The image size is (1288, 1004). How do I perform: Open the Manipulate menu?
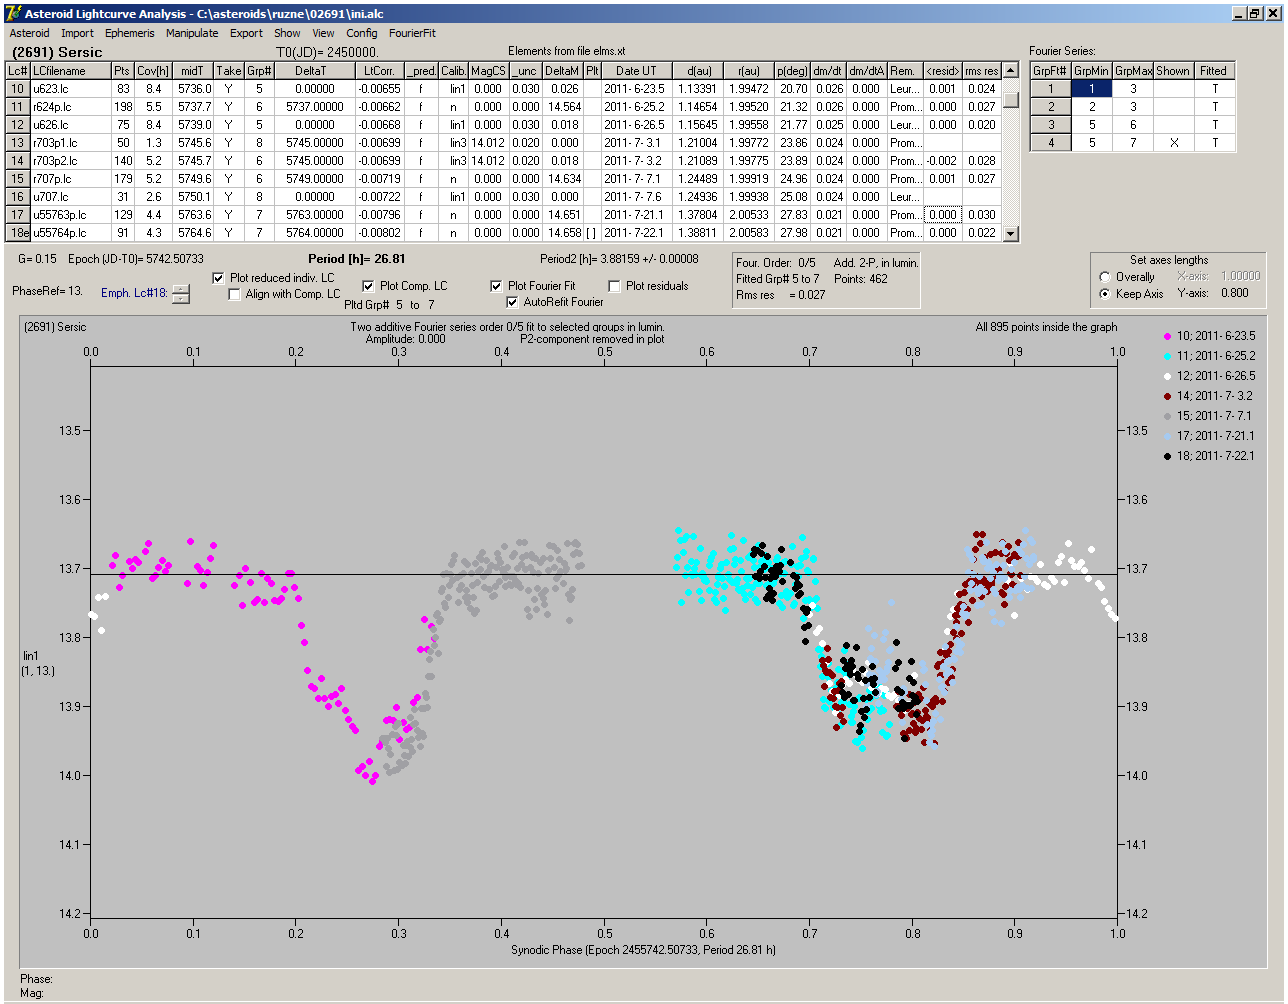[192, 33]
